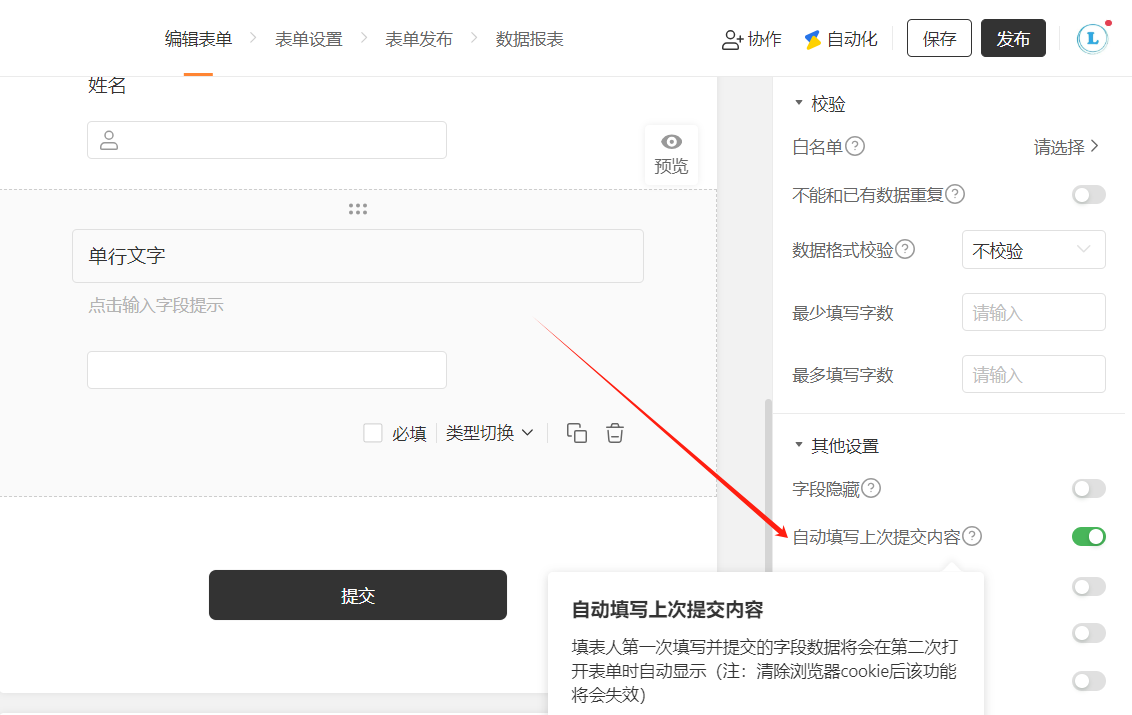Click the help icon next to 数据格式校验
The image size is (1132, 715).
(x=905, y=249)
